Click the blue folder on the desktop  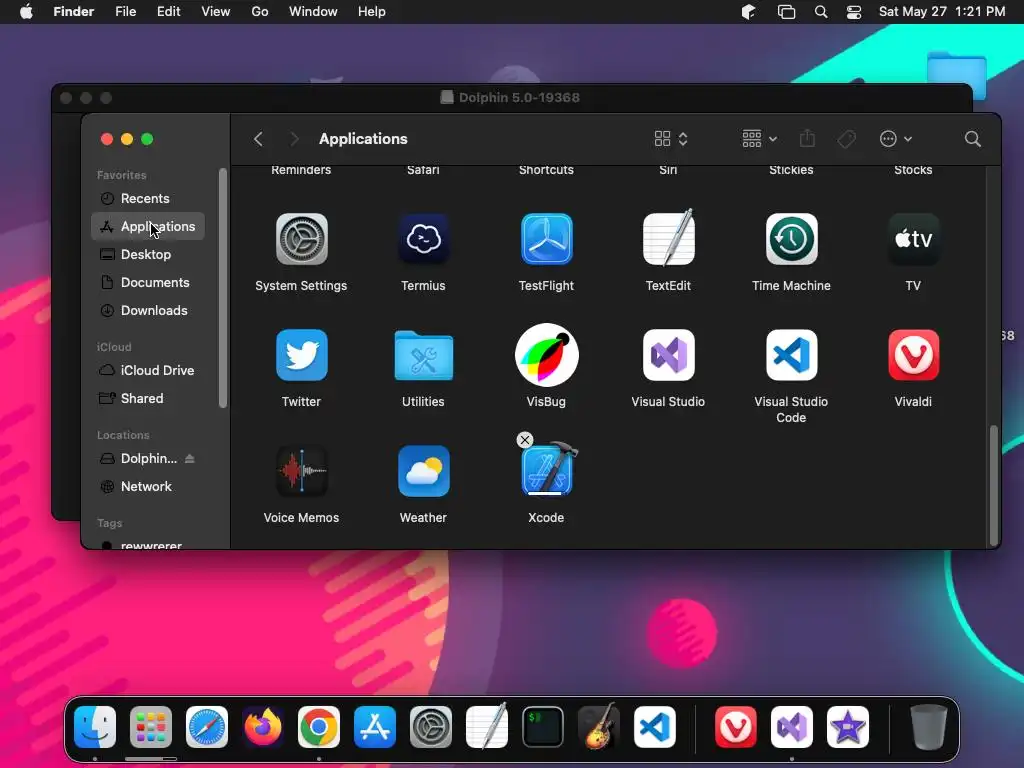[957, 76]
